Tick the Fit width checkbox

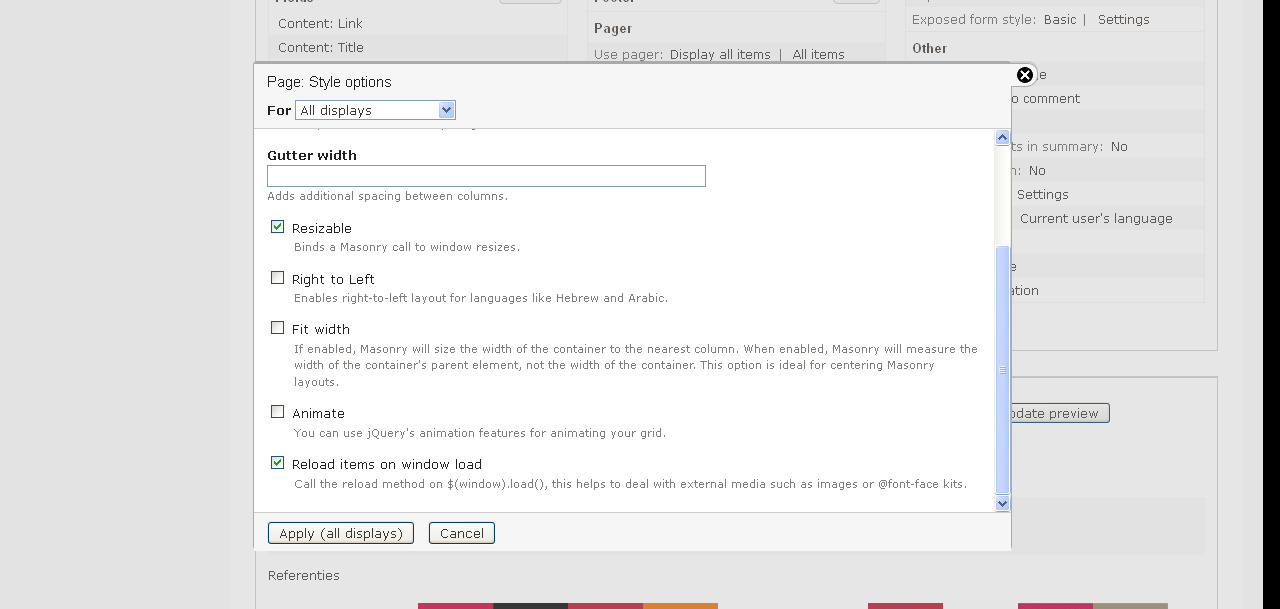coord(278,328)
